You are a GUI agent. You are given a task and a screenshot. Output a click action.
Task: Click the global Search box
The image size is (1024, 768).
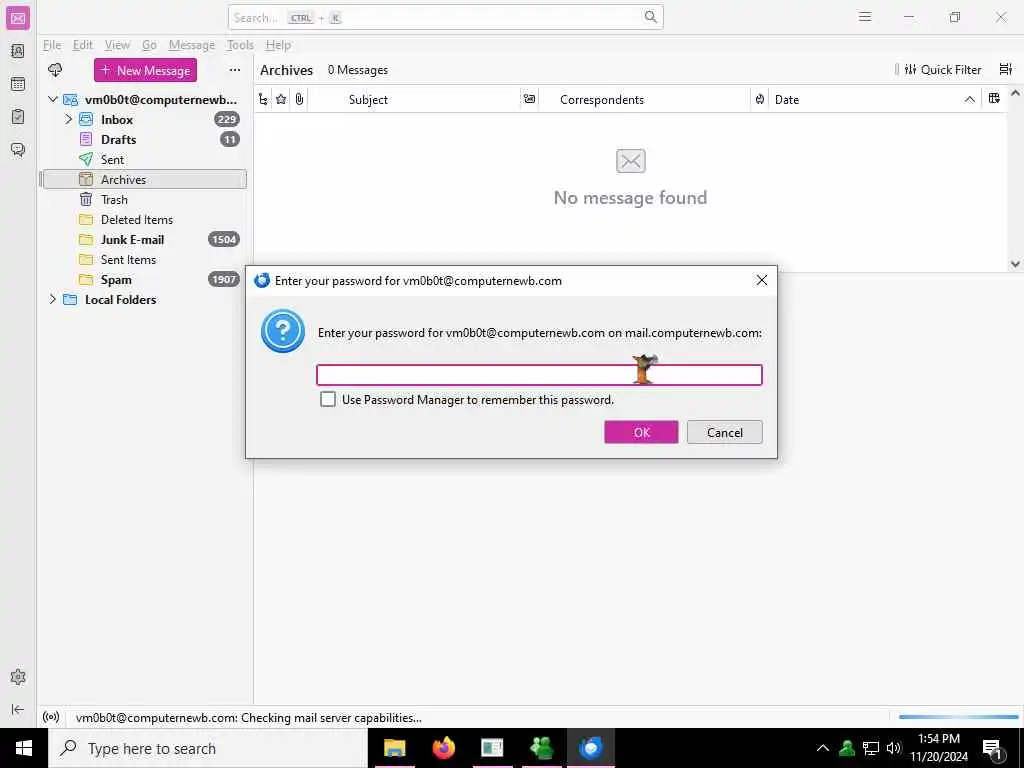pos(445,18)
